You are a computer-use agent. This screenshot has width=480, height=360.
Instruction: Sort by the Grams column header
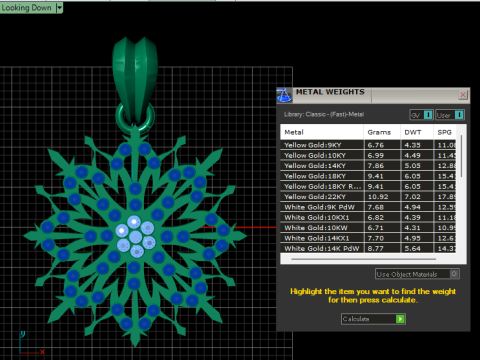[x=382, y=132]
